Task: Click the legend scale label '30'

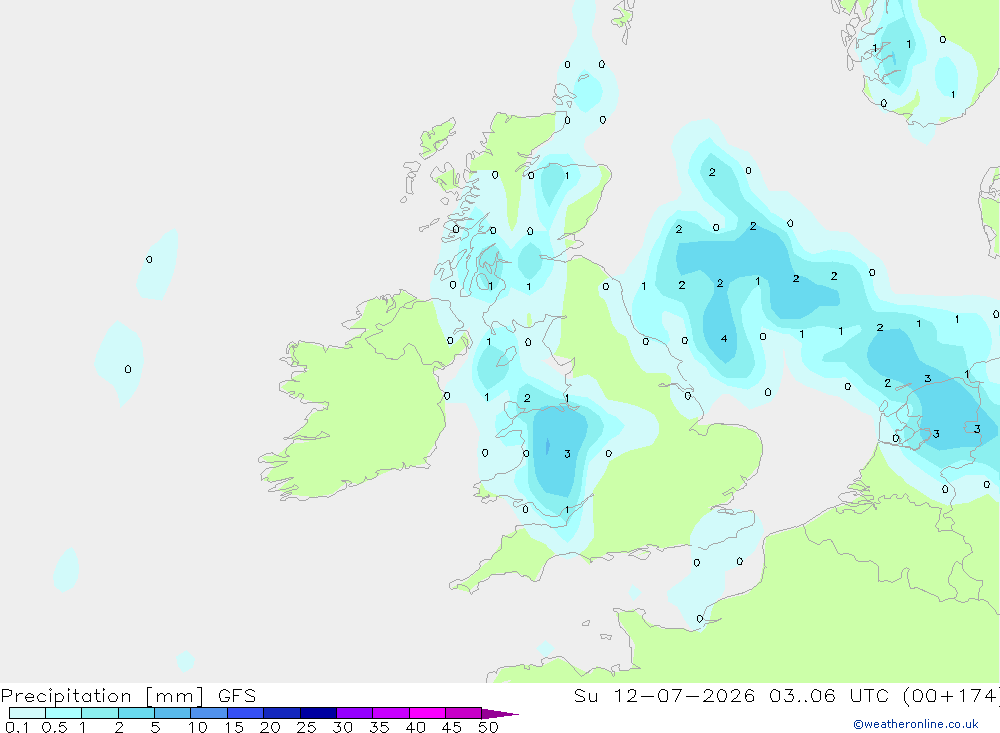Action: click(x=342, y=727)
